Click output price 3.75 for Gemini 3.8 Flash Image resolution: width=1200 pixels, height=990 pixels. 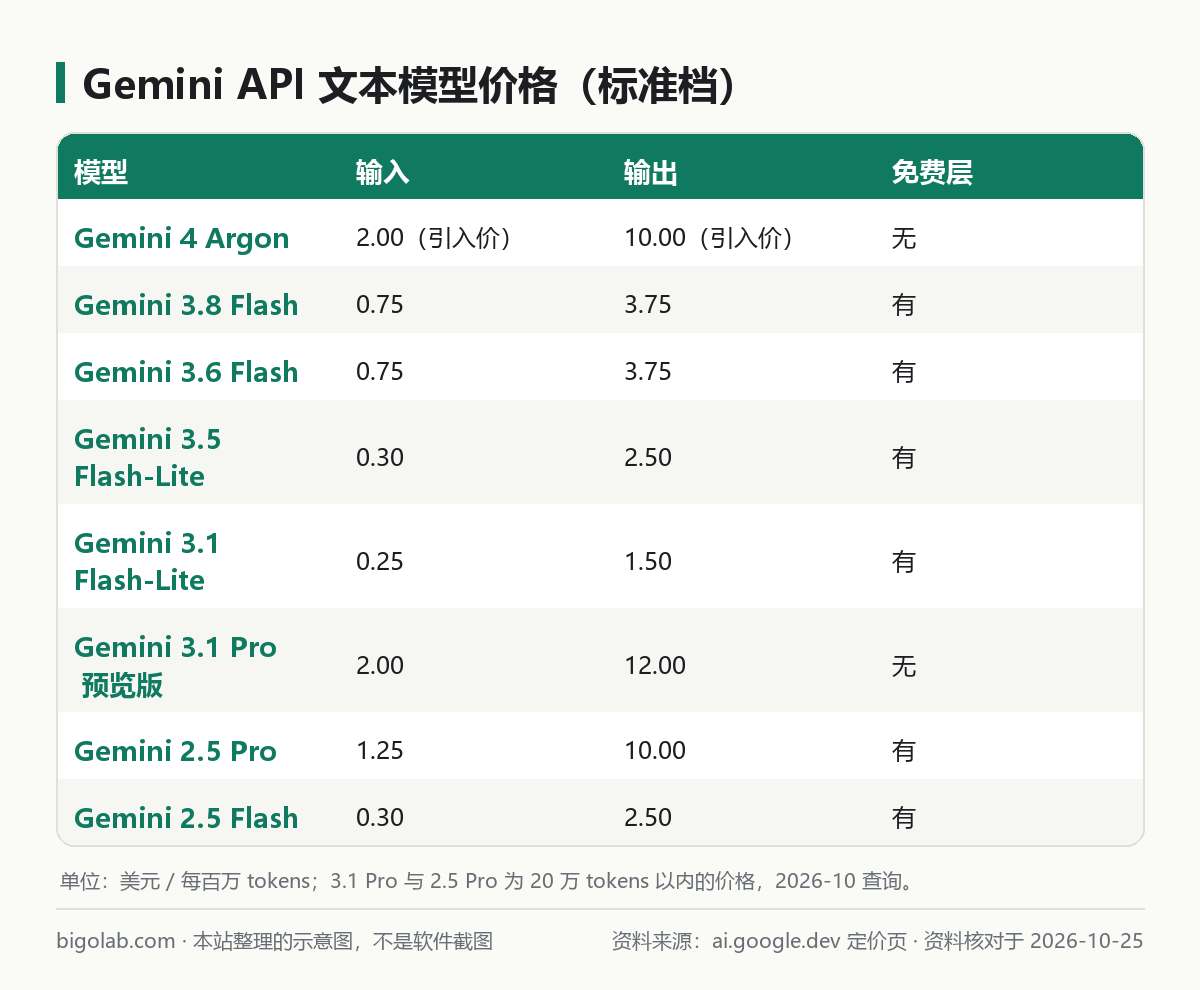[648, 305]
